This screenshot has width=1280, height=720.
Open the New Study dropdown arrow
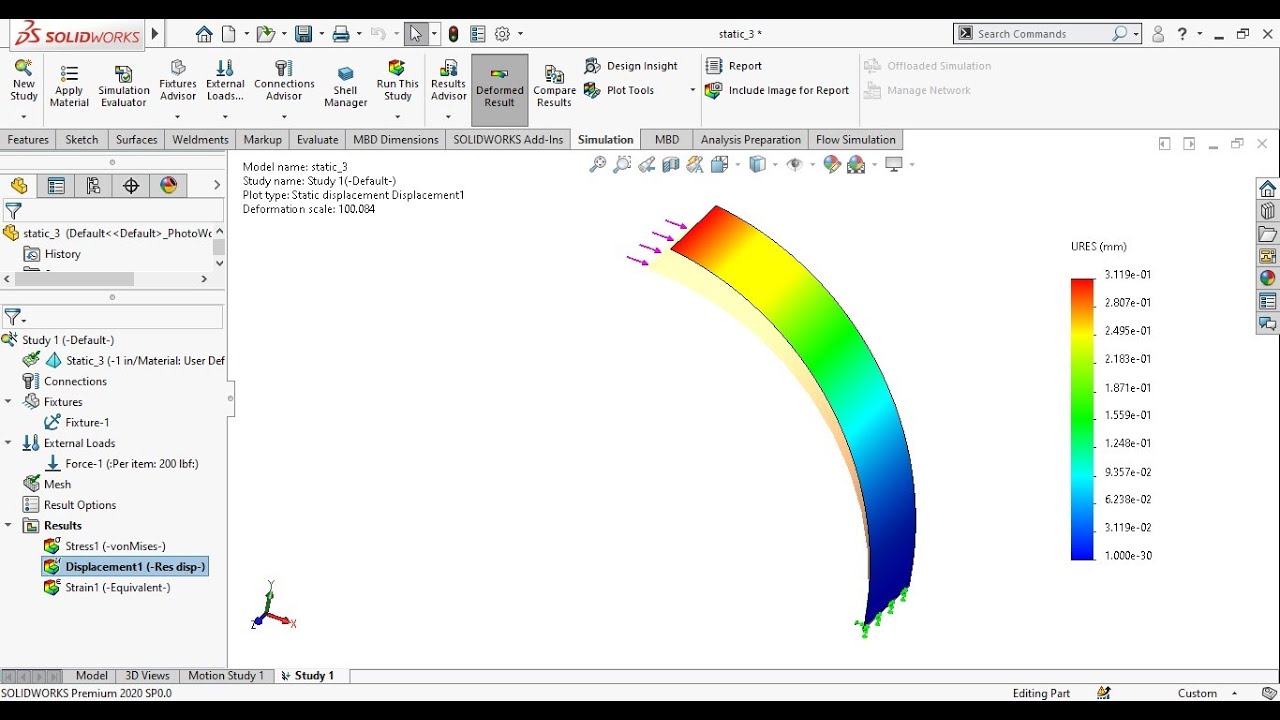24,116
